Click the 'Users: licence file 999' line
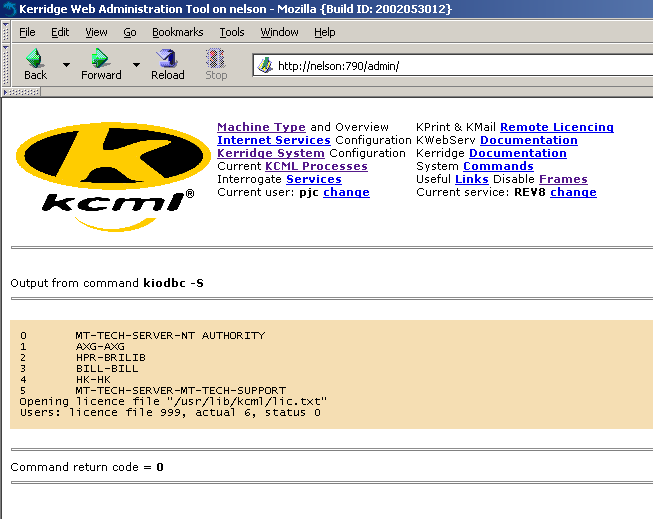Screen dimensions: 653x519 (170, 412)
